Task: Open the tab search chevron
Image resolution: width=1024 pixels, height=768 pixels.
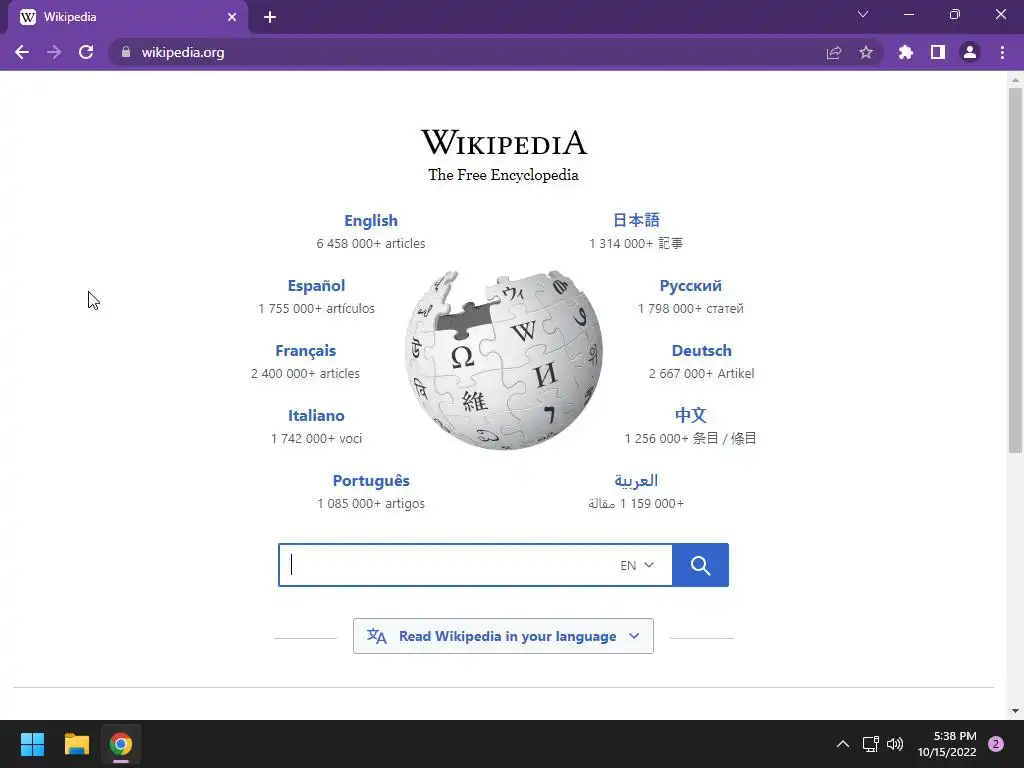Action: [863, 14]
